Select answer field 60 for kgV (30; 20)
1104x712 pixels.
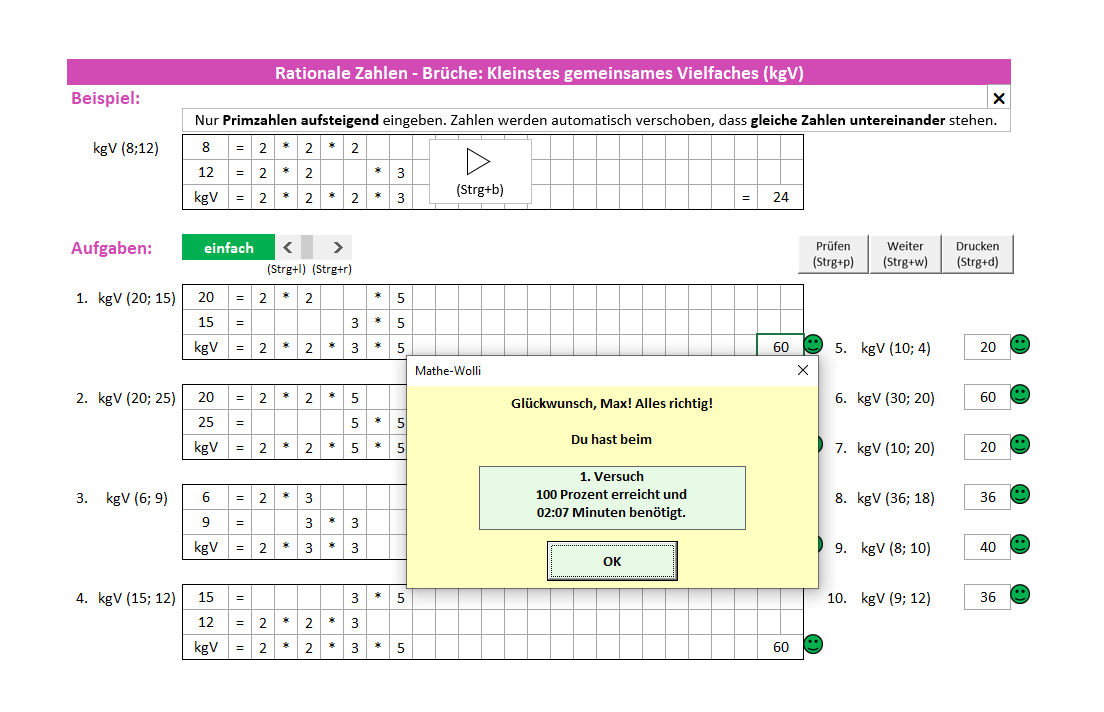pos(987,397)
